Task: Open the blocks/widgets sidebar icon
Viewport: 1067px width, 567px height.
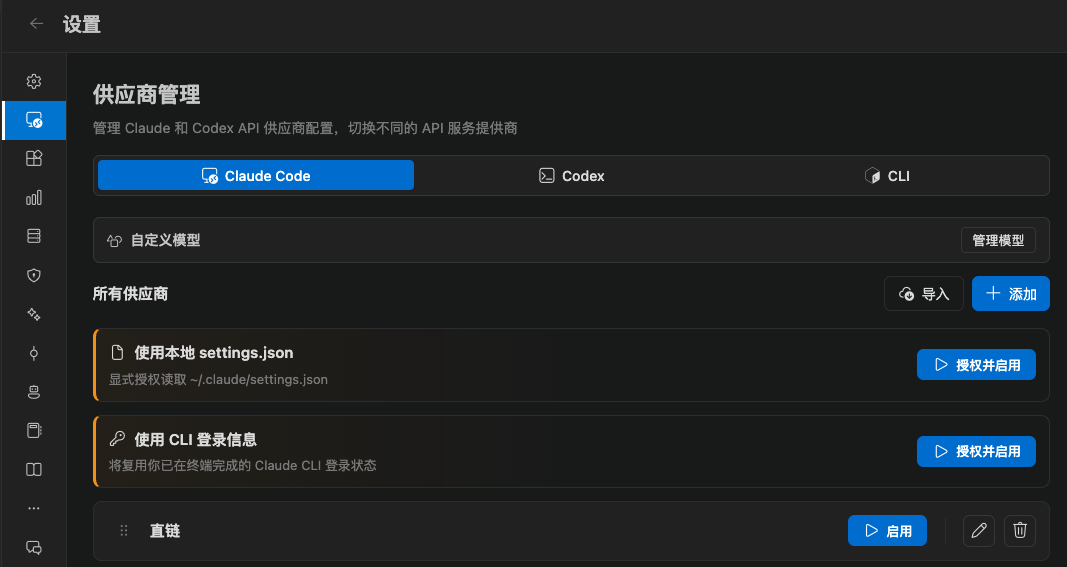Action: tap(34, 158)
